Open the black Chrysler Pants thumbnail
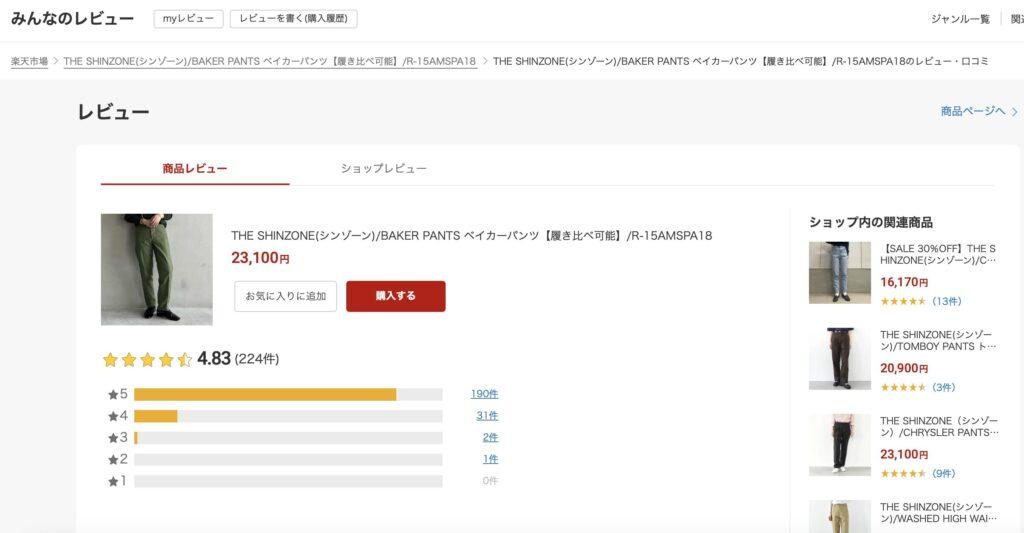Image resolution: width=1024 pixels, height=533 pixels. coord(839,445)
